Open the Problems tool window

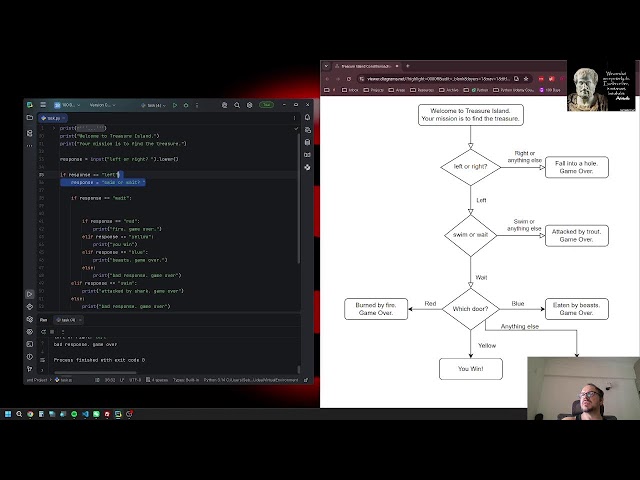tap(30, 357)
